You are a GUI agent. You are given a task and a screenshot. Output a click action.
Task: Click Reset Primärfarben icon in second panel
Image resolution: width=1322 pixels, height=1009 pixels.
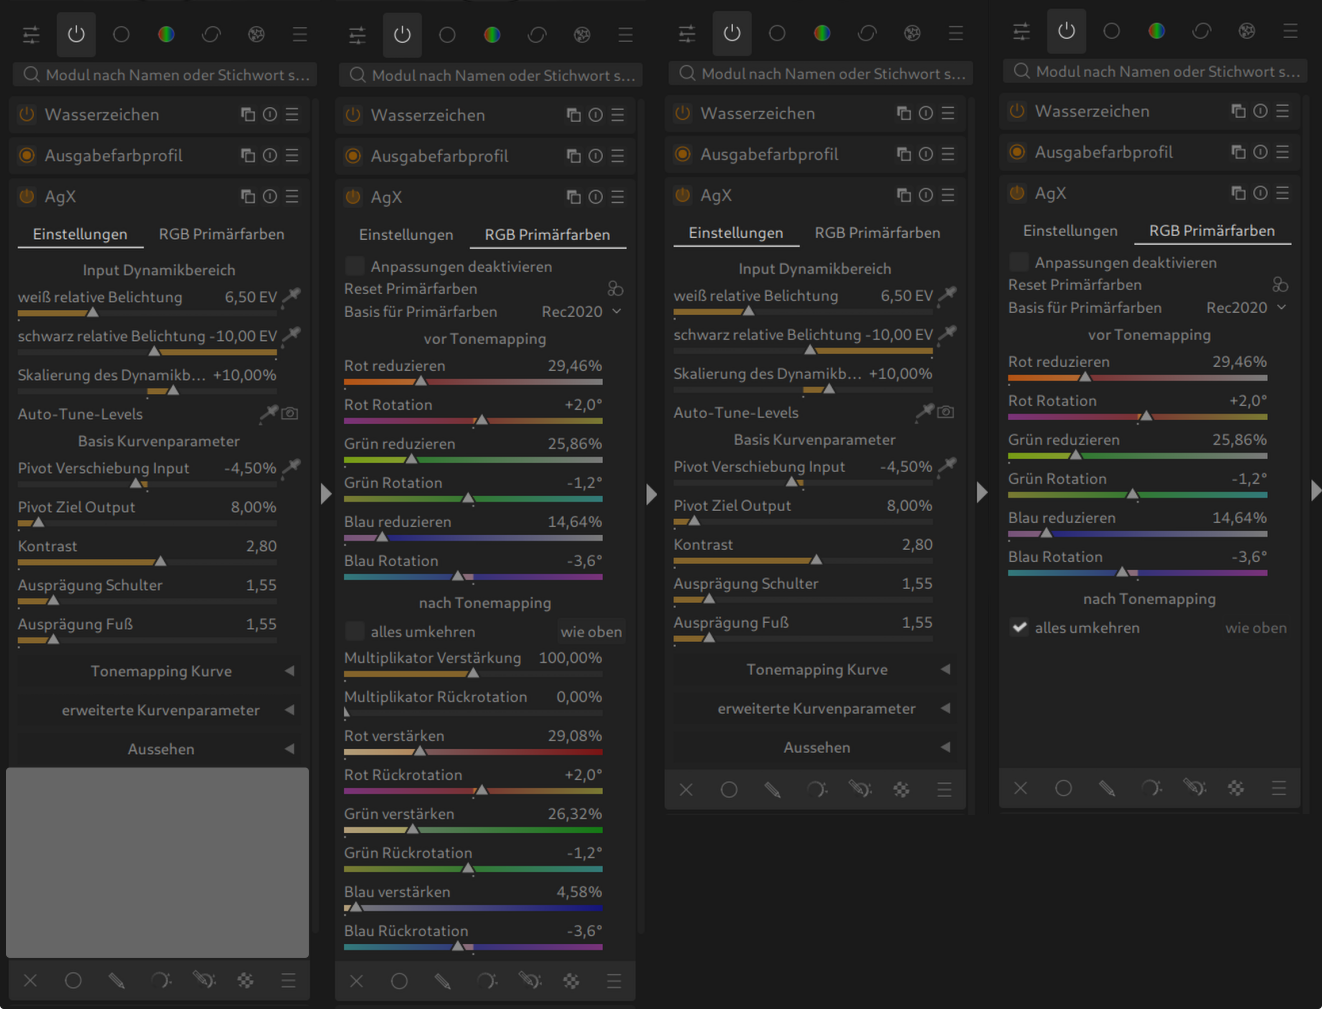pyautogui.click(x=615, y=289)
